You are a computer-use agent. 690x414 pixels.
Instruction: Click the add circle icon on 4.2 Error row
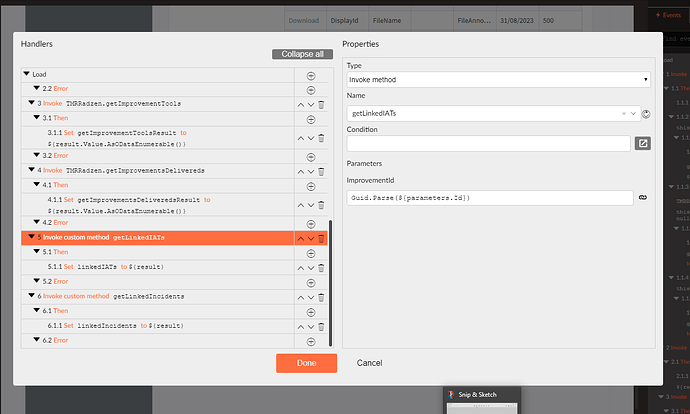tap(311, 224)
